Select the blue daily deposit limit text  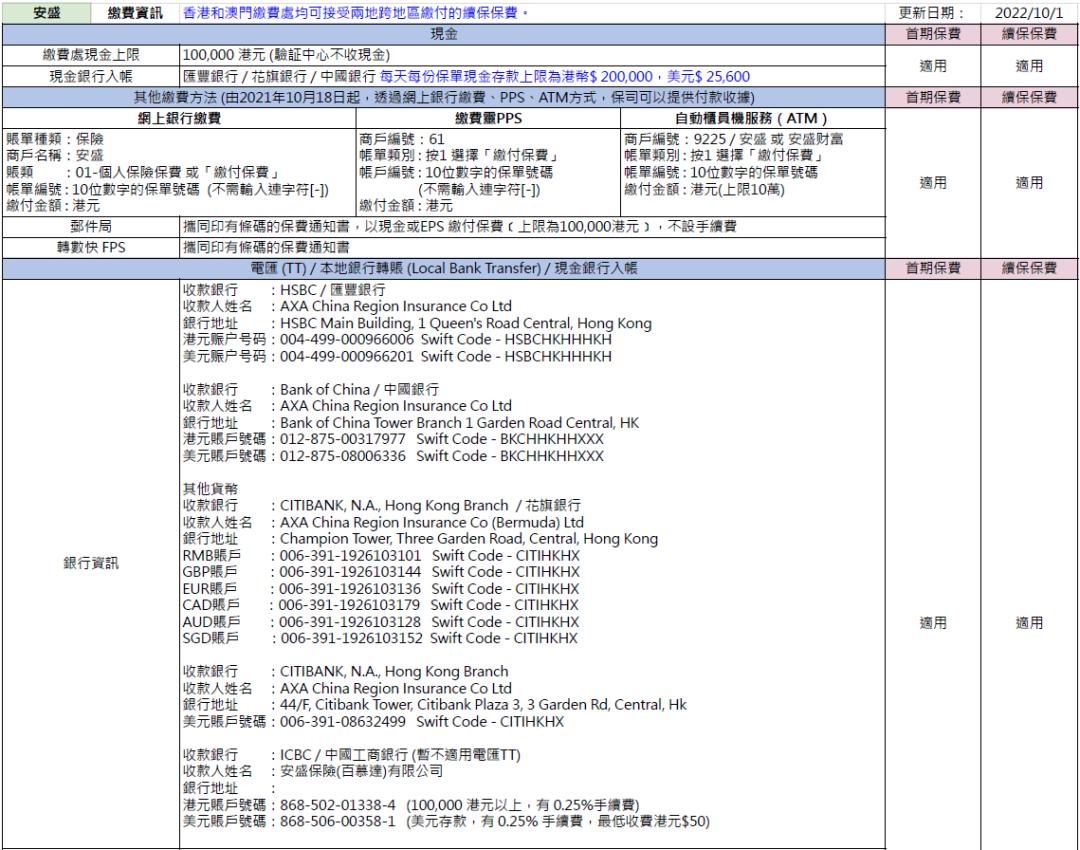pyautogui.click(x=565, y=76)
